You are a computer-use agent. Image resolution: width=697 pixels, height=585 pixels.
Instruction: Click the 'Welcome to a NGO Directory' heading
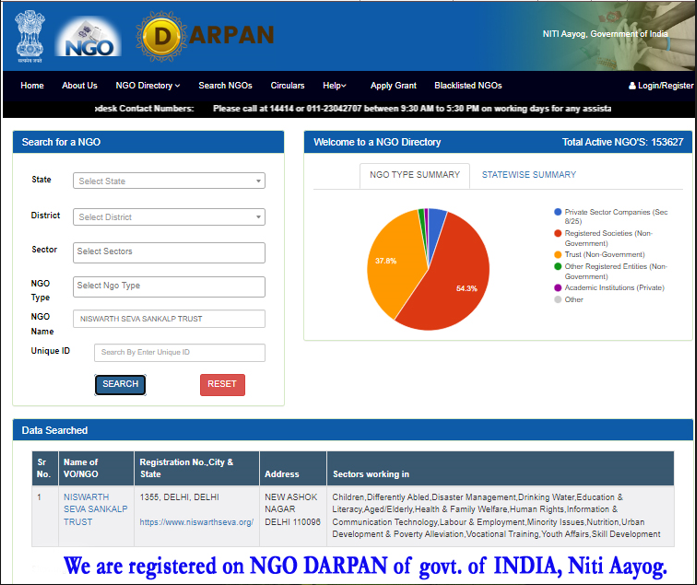[377, 142]
